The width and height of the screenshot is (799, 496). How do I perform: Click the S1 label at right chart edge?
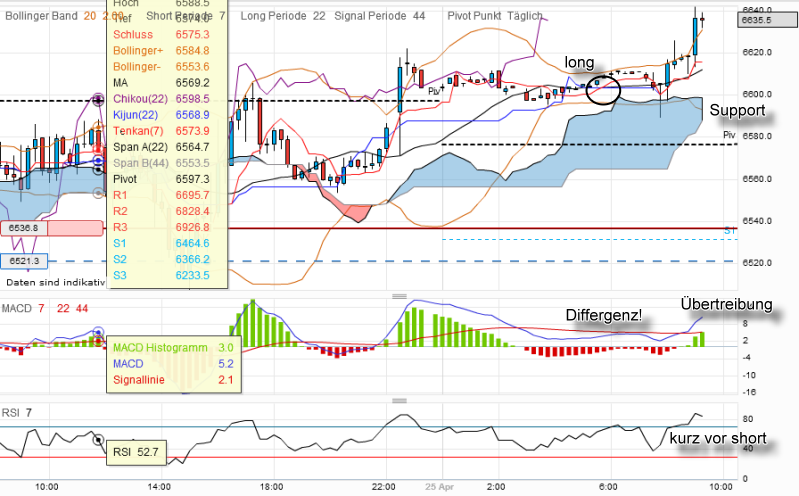click(x=730, y=231)
